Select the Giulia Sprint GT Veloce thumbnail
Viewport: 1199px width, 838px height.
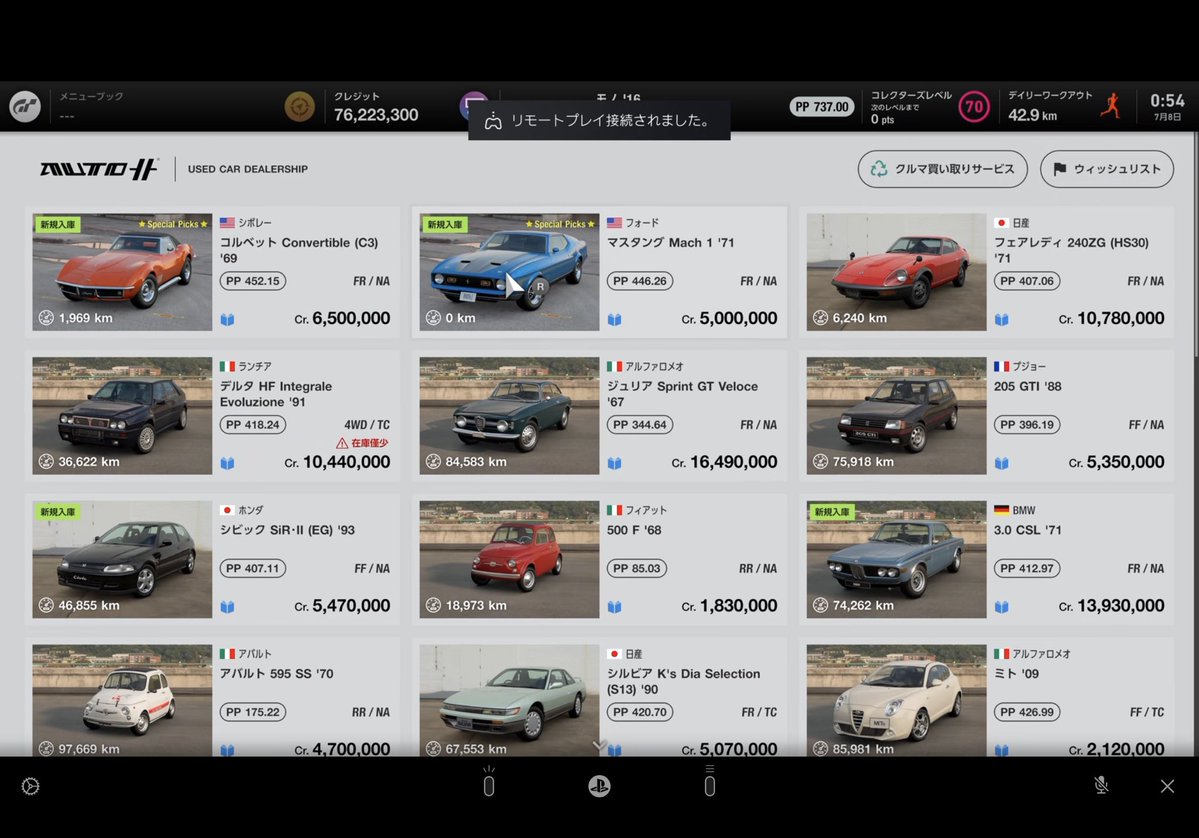509,416
